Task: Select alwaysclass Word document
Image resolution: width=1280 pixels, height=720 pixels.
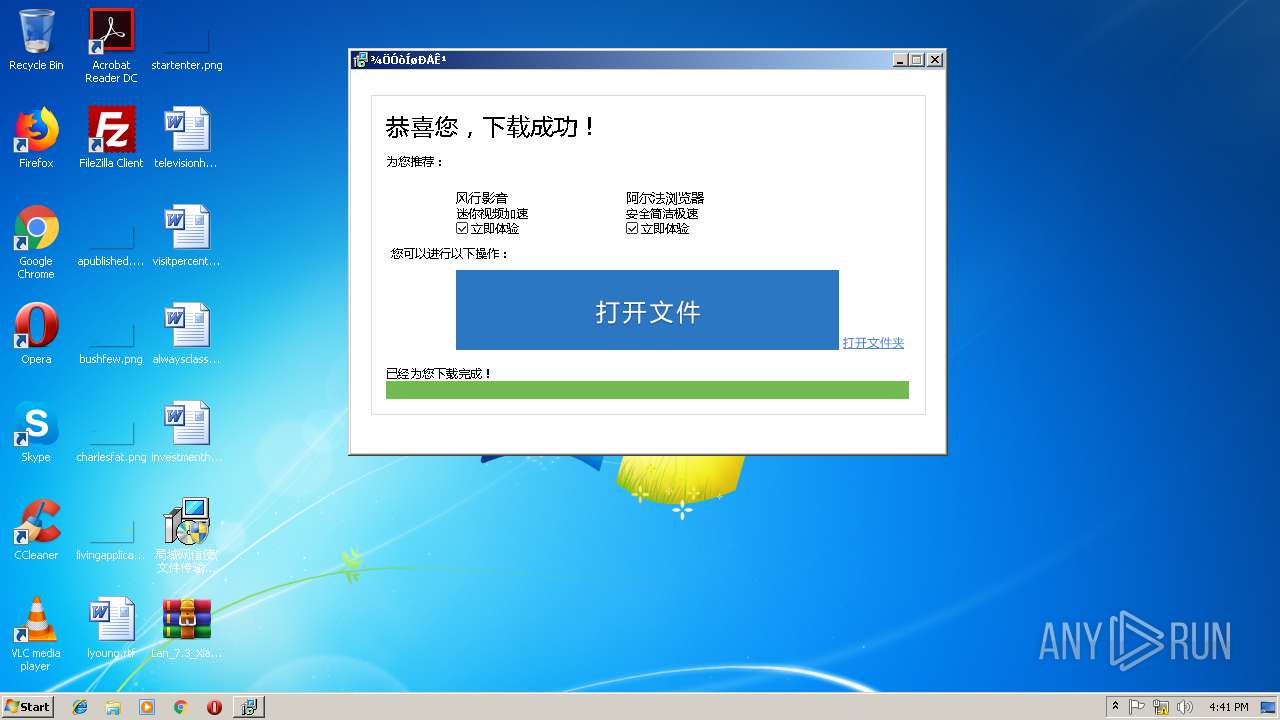Action: point(187,335)
